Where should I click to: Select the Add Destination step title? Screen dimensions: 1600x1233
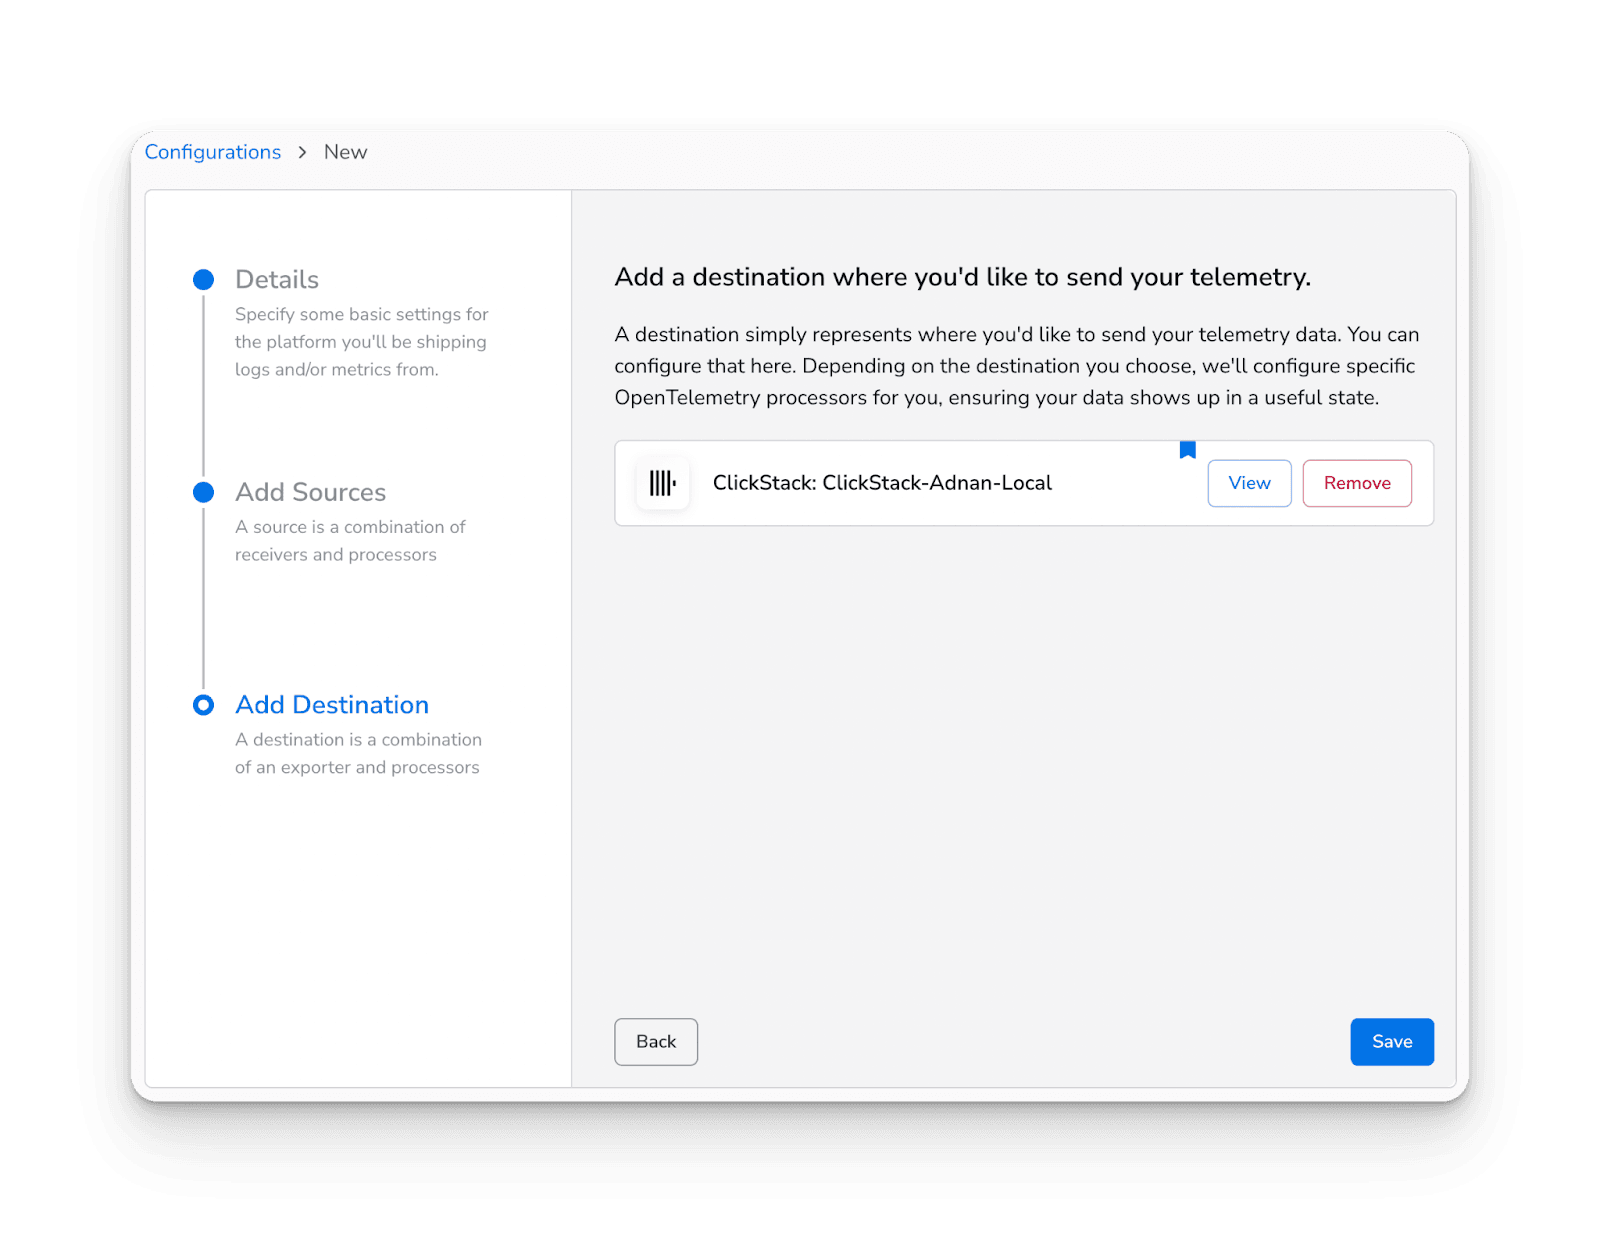click(x=332, y=705)
